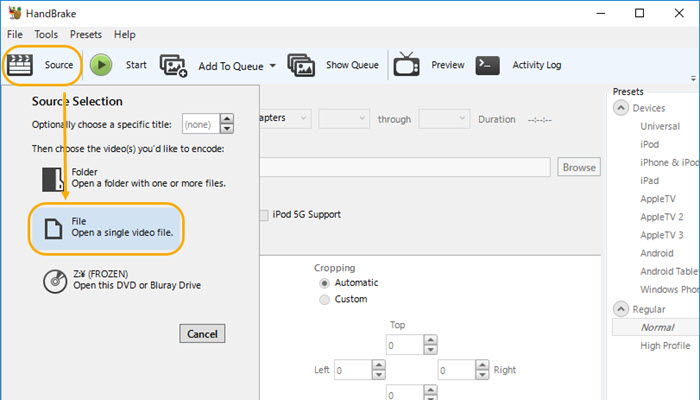Maximize the HandBrake window
This screenshot has height=400, width=700.
[639, 13]
